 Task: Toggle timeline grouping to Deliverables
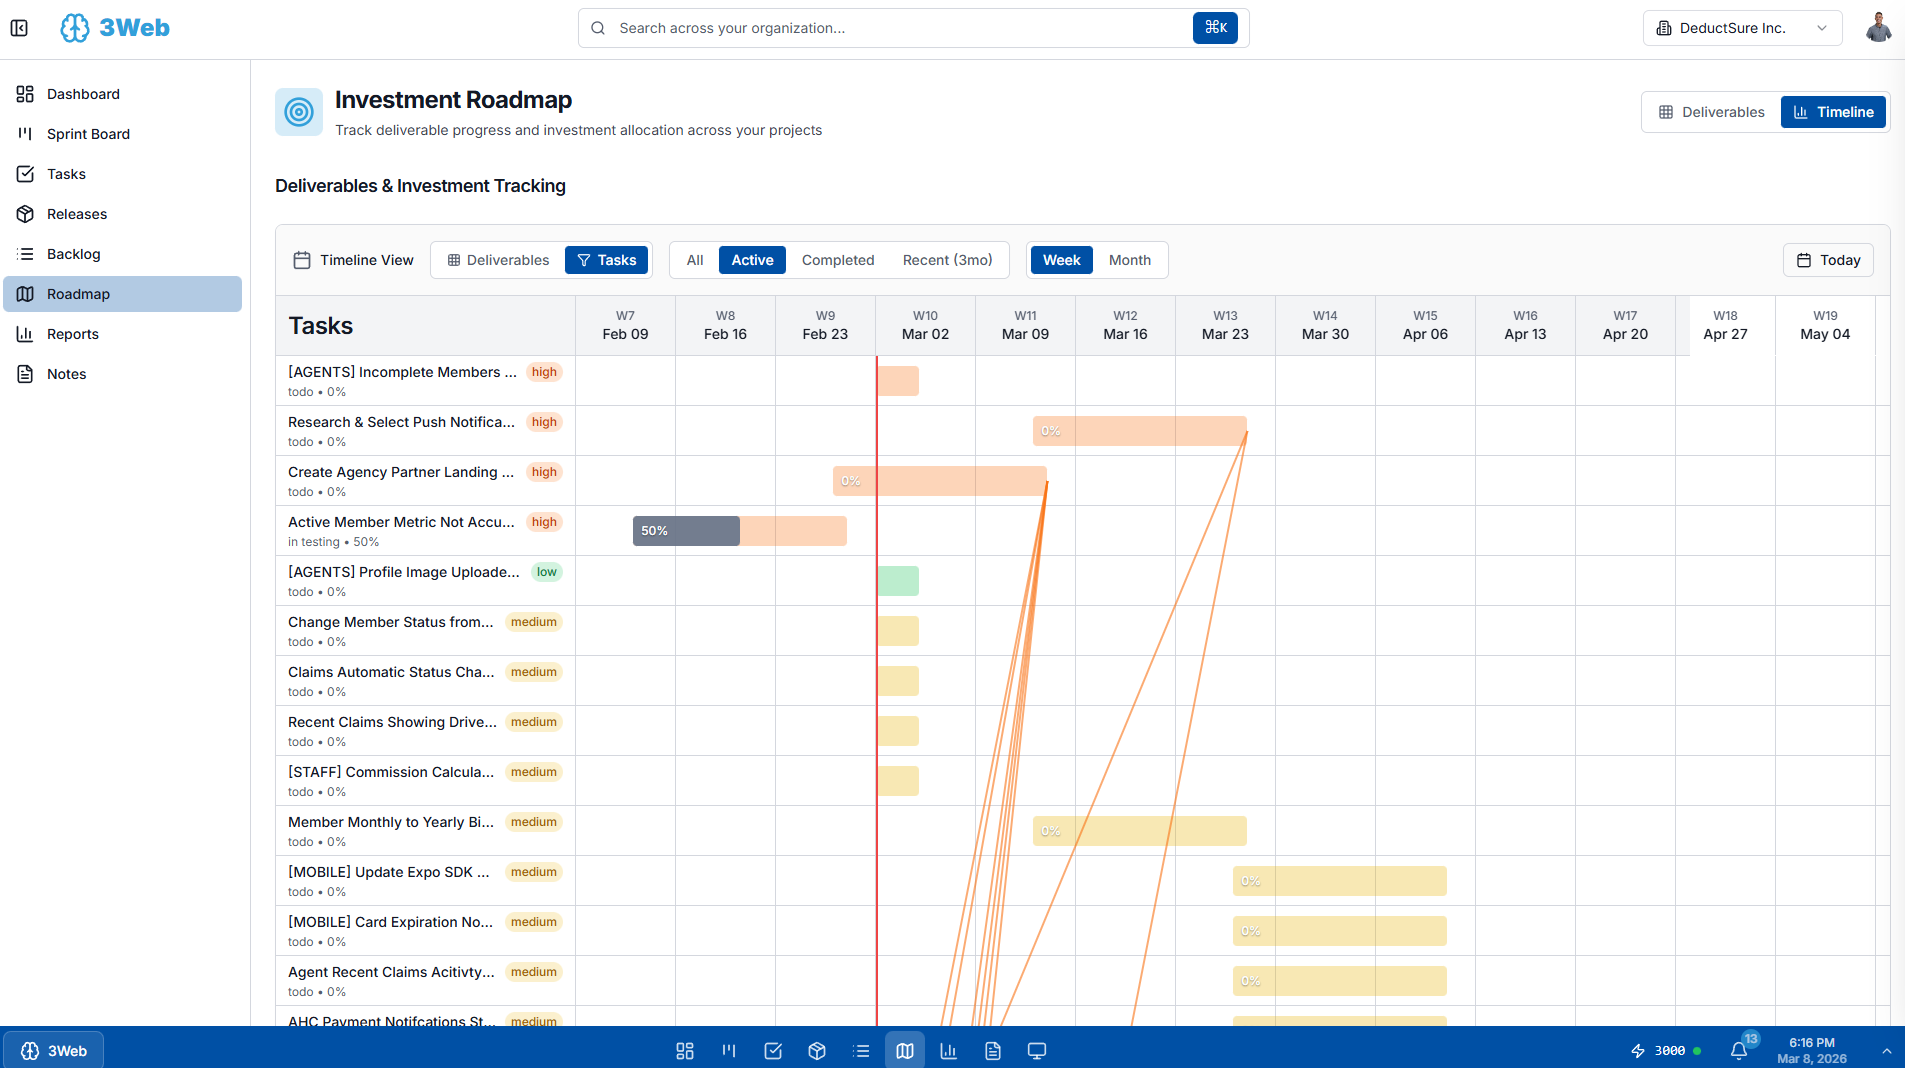(498, 260)
